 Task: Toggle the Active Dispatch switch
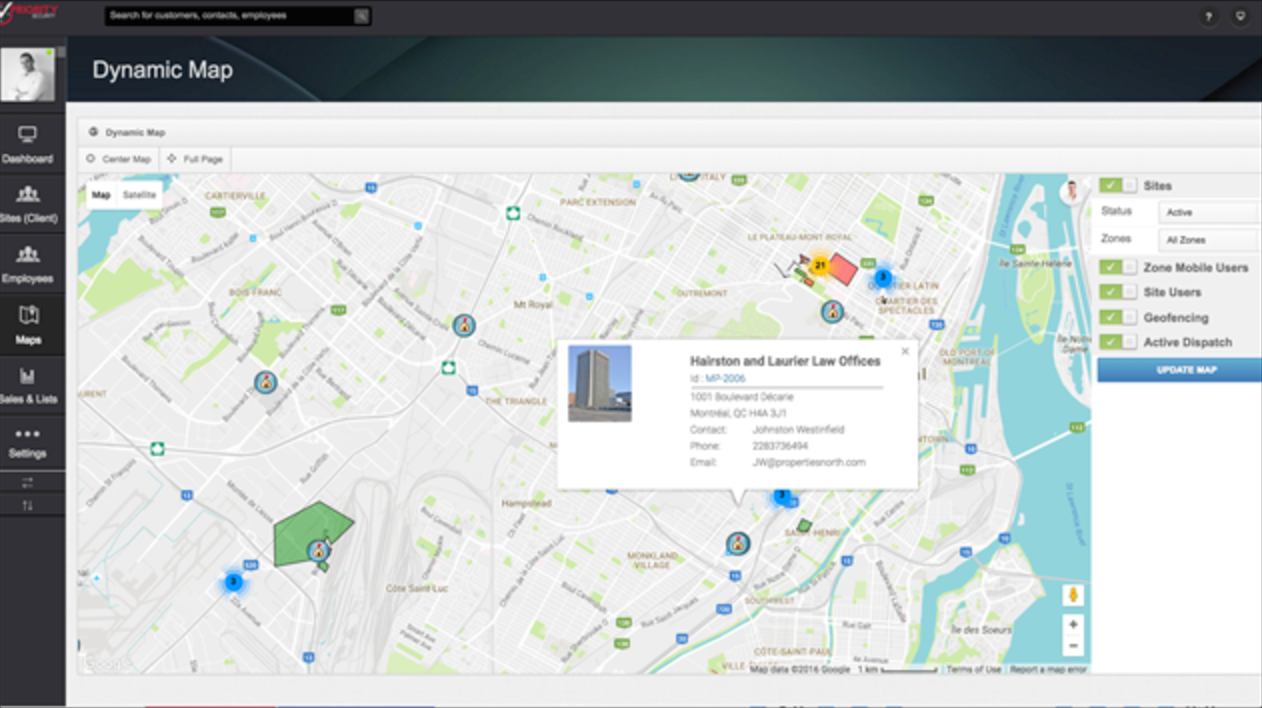1118,342
